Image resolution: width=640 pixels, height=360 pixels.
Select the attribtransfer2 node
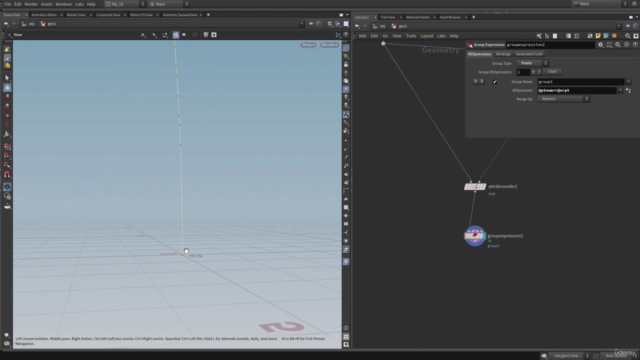pyautogui.click(x=475, y=187)
